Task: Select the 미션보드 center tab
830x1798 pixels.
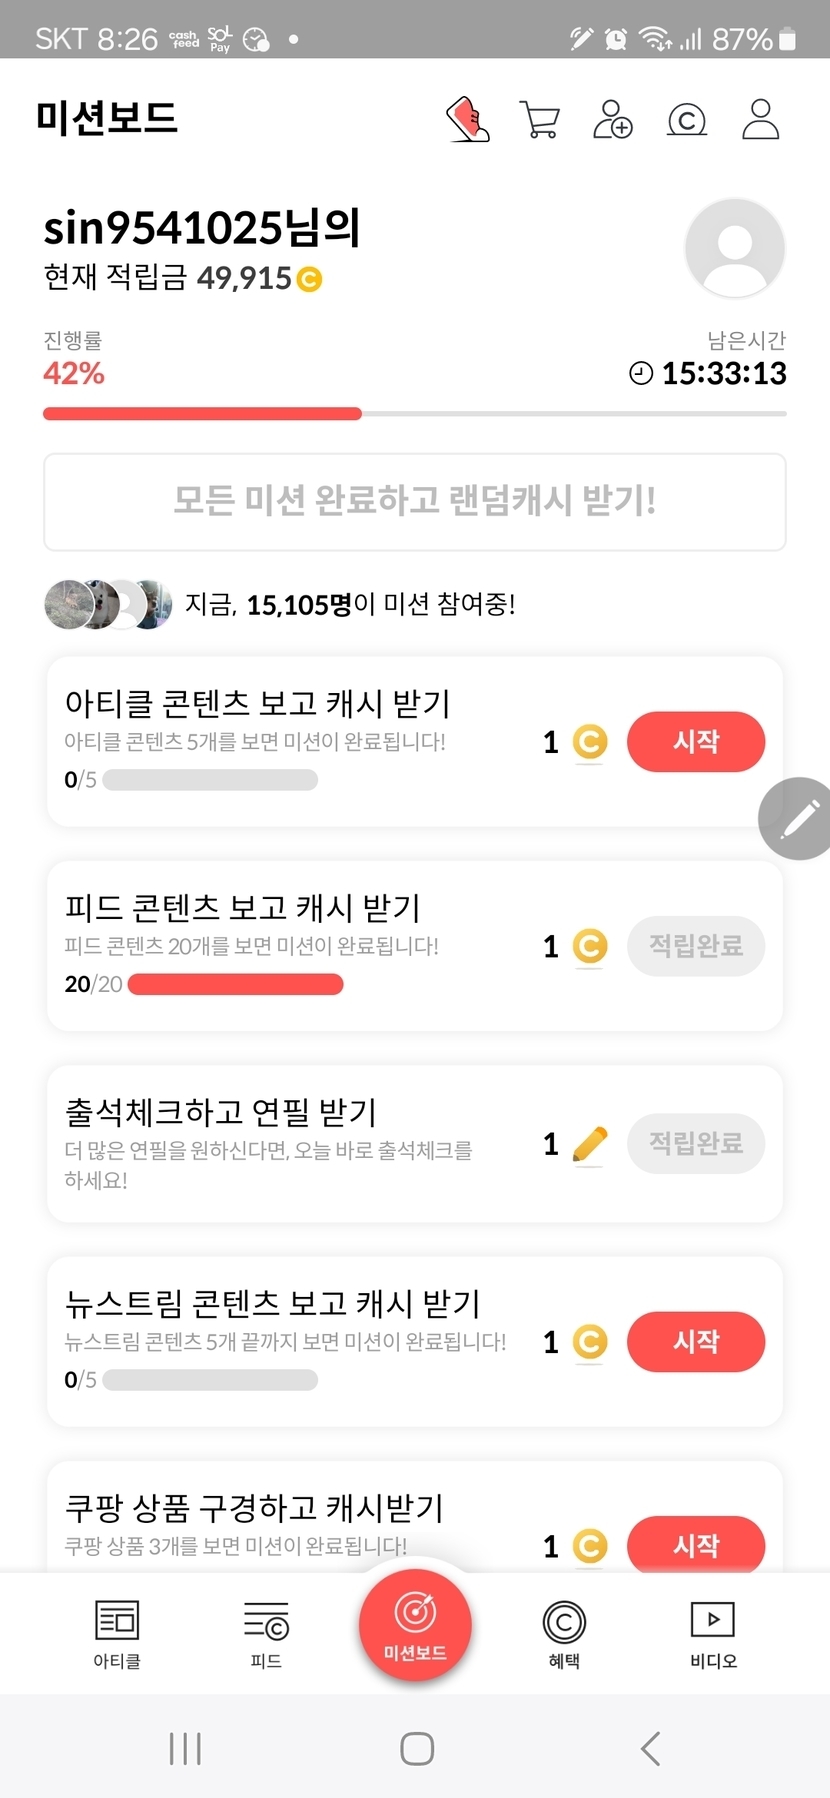Action: (415, 1625)
